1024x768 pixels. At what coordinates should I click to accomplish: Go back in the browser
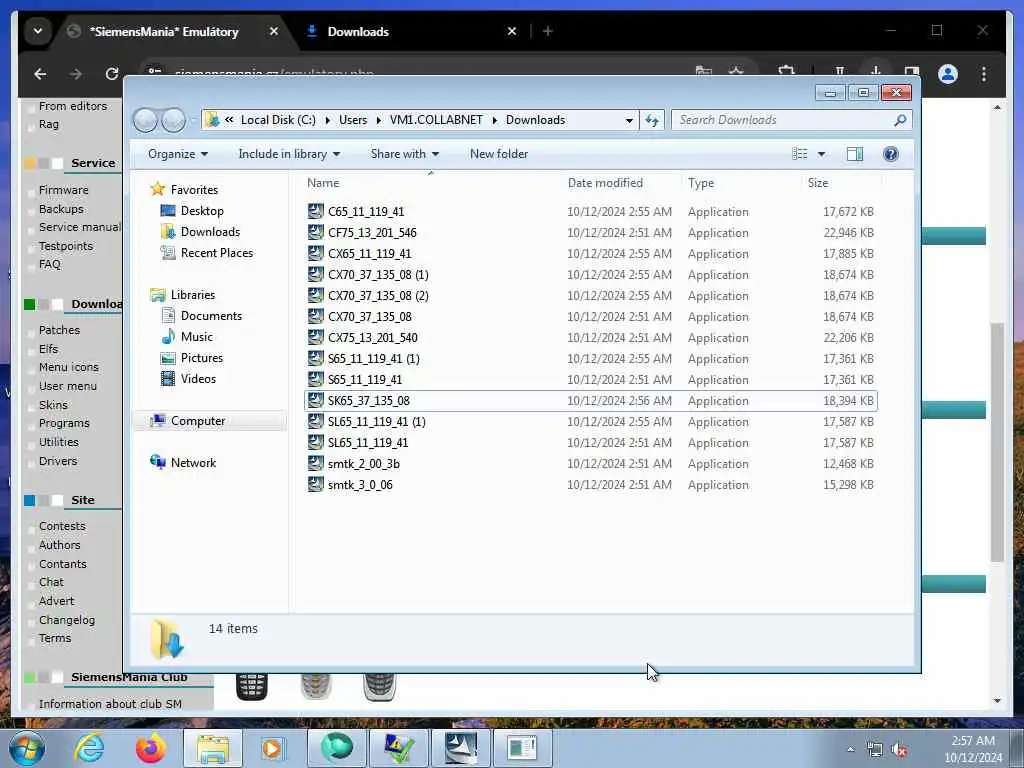(x=40, y=74)
